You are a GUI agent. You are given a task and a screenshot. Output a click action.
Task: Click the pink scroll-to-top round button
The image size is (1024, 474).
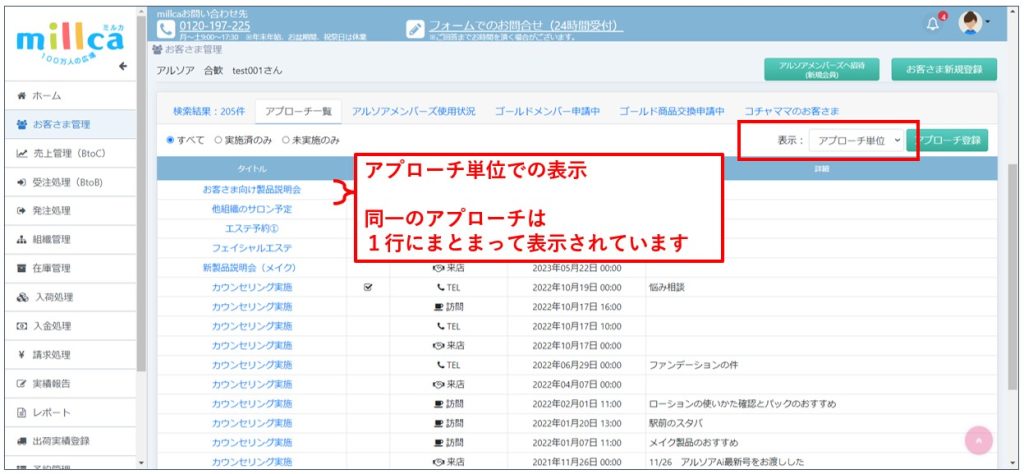(x=979, y=440)
